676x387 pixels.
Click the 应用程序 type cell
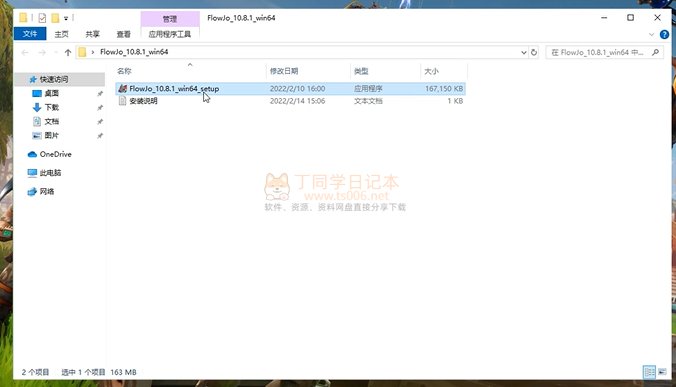368,89
